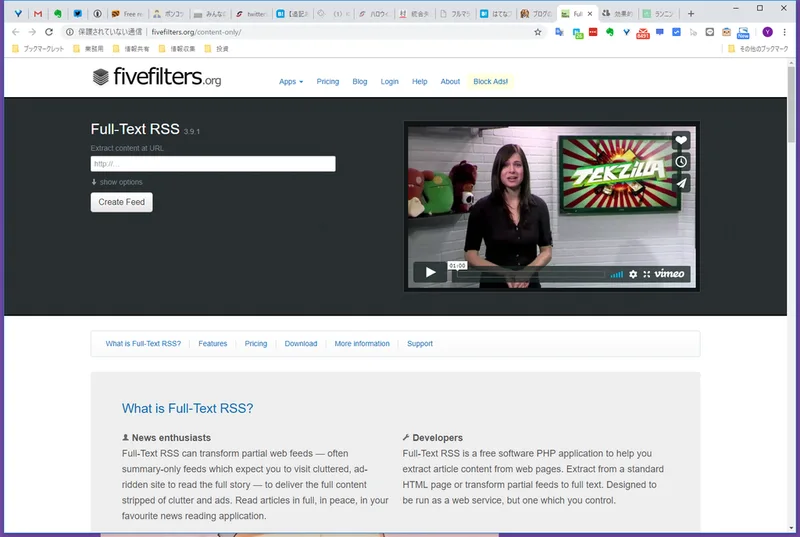Click the Vimeo logo in player

pyautogui.click(x=669, y=274)
